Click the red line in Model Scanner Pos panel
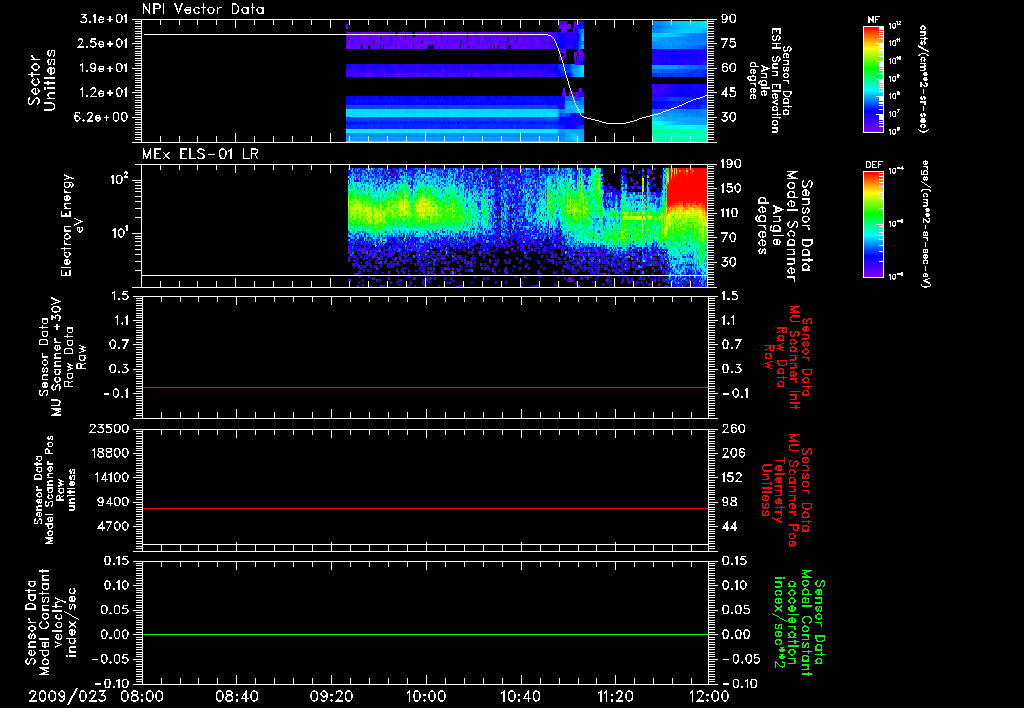Image resolution: width=1024 pixels, height=708 pixels. [425, 508]
